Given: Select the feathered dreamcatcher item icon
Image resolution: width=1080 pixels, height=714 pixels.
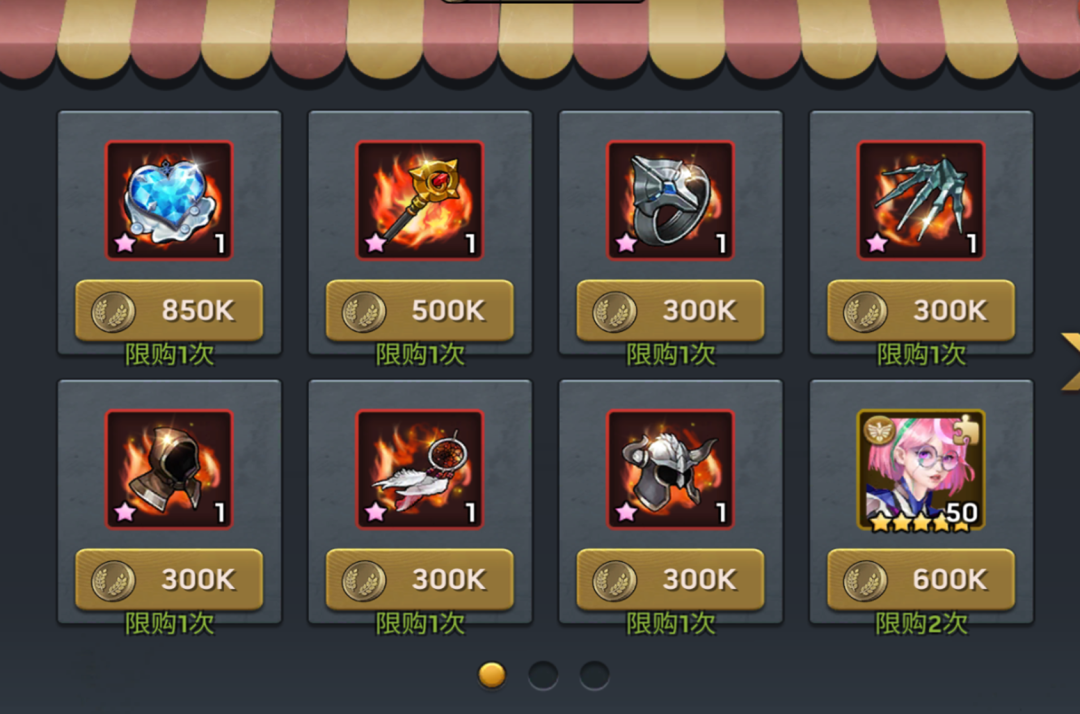Looking at the screenshot, I should click(x=419, y=469).
